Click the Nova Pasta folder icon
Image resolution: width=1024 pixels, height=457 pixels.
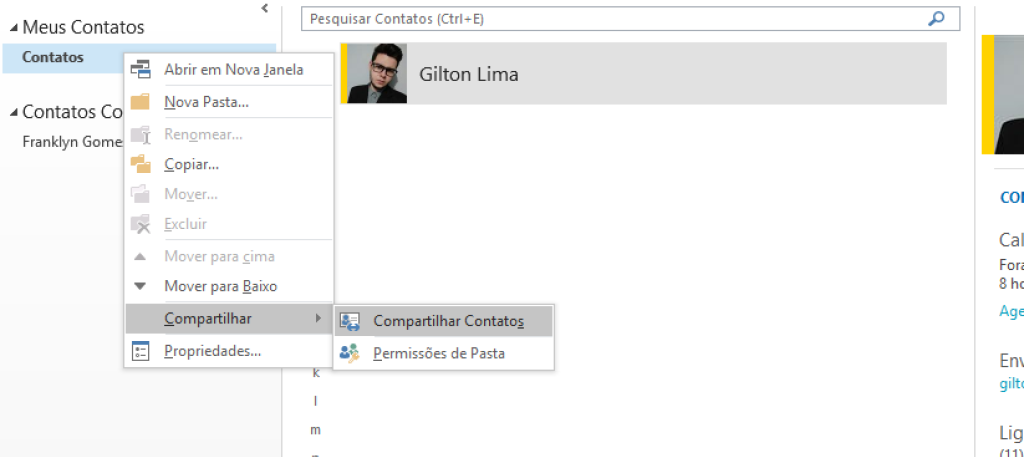point(140,102)
